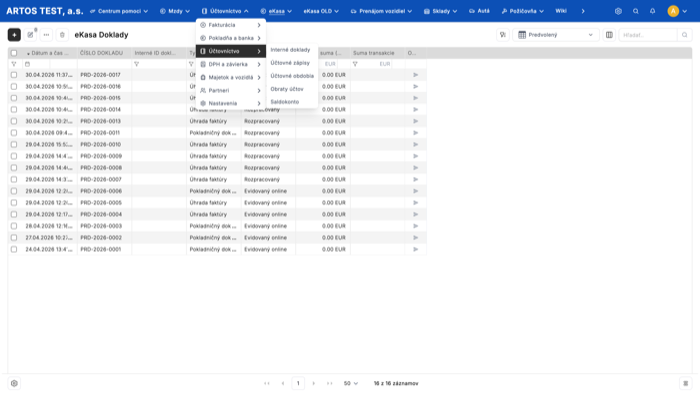Collapse the open Účtovníctvo navbar menu
This screenshot has height=393, width=700.
225,11
